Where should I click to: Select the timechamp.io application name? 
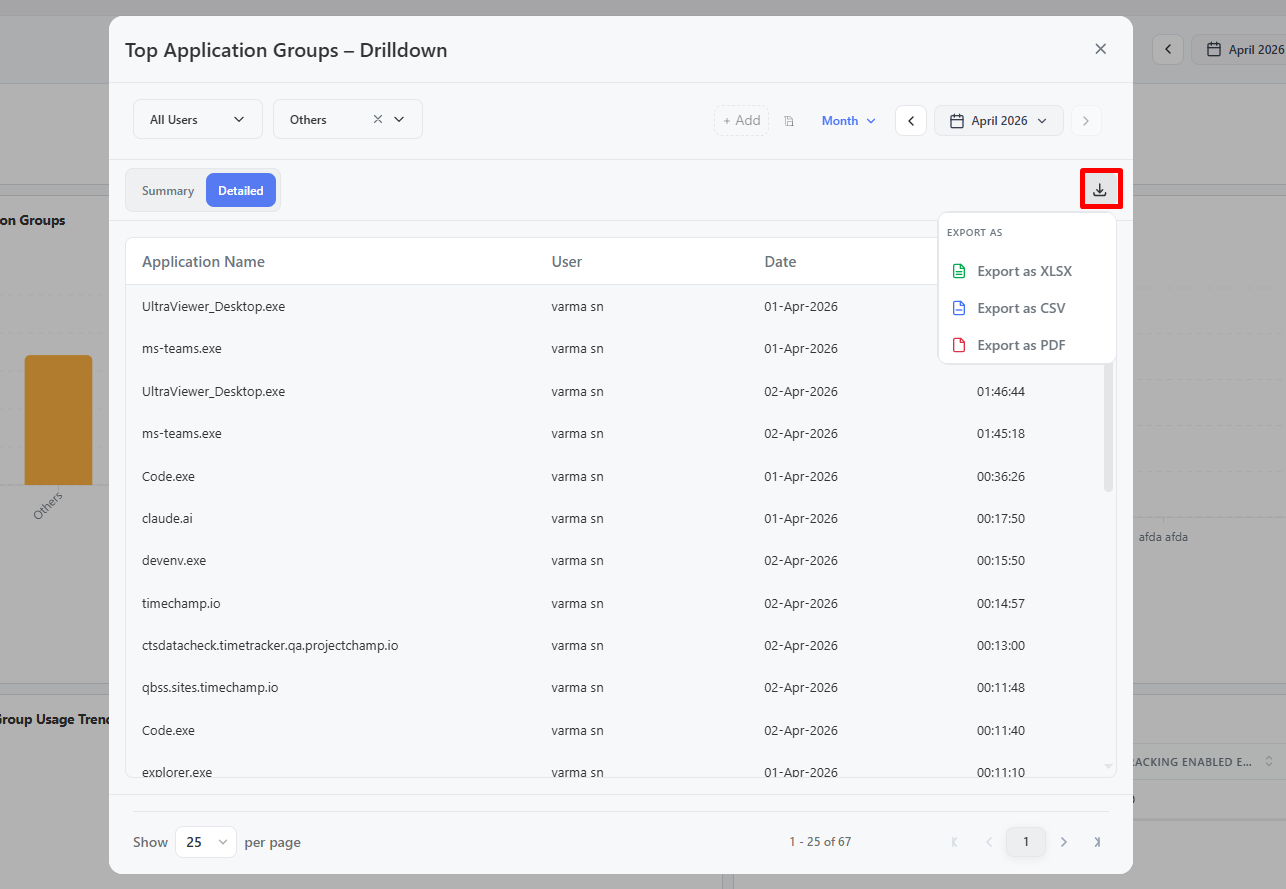click(x=181, y=604)
